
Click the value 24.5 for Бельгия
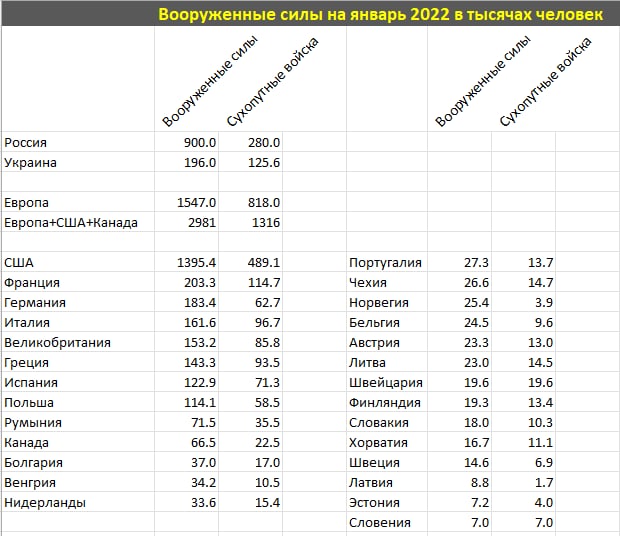(476, 323)
